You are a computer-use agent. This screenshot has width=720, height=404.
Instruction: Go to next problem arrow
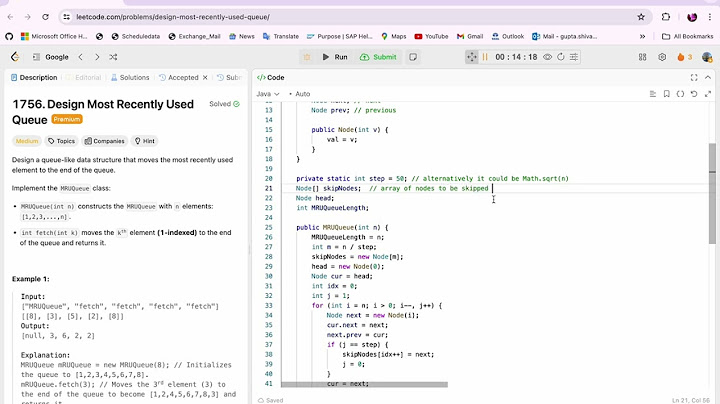pyautogui.click(x=97, y=57)
